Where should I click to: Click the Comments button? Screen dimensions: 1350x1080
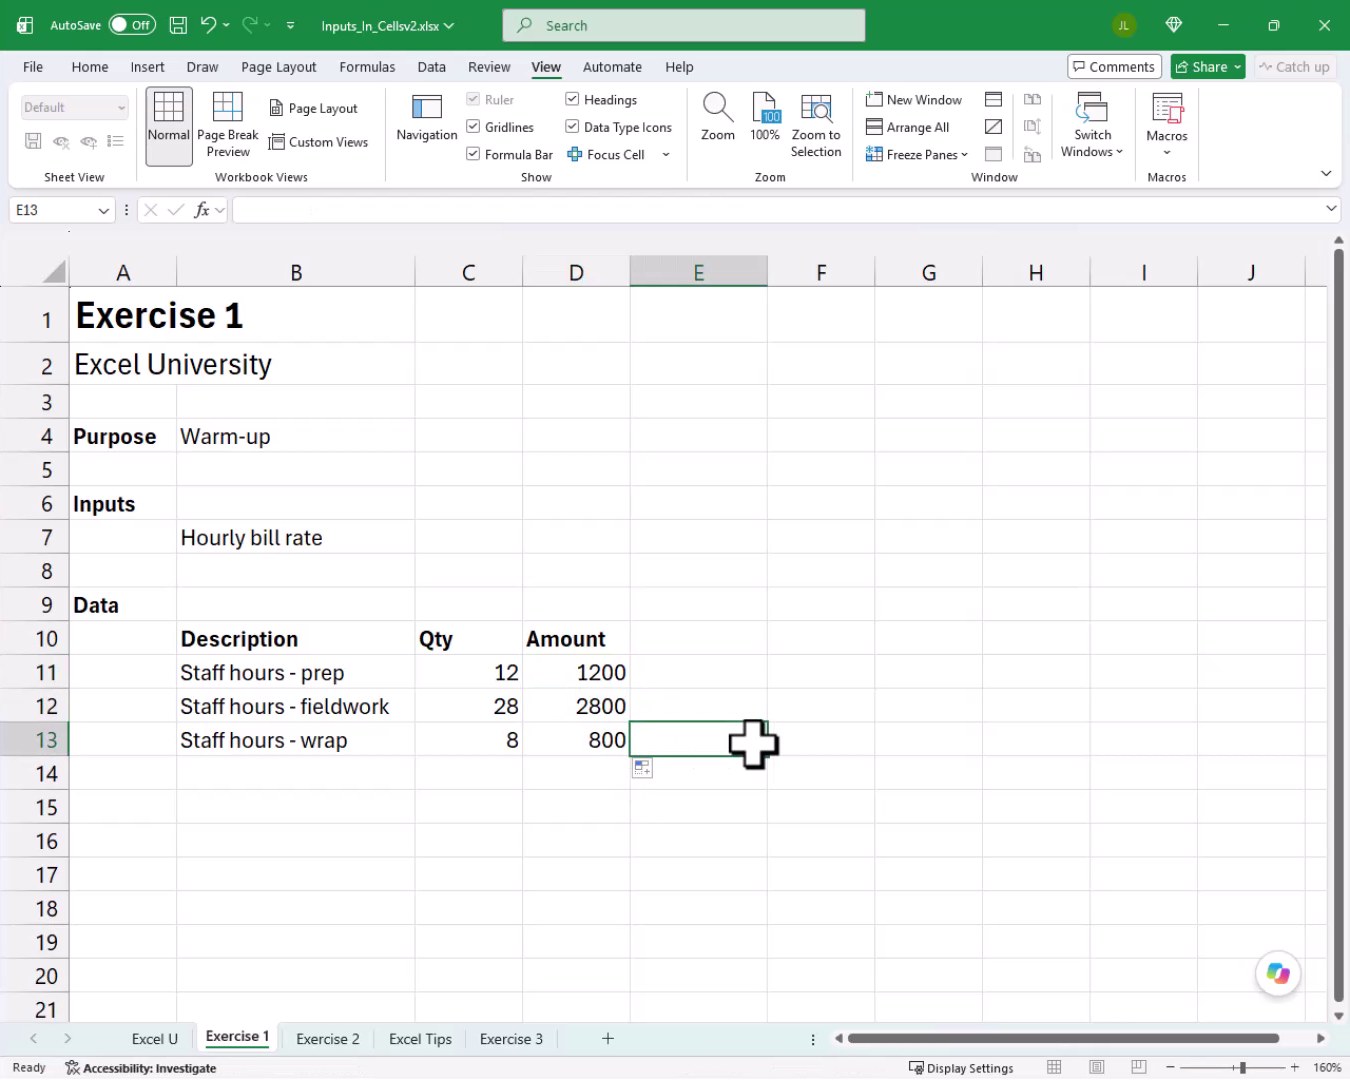[1114, 67]
